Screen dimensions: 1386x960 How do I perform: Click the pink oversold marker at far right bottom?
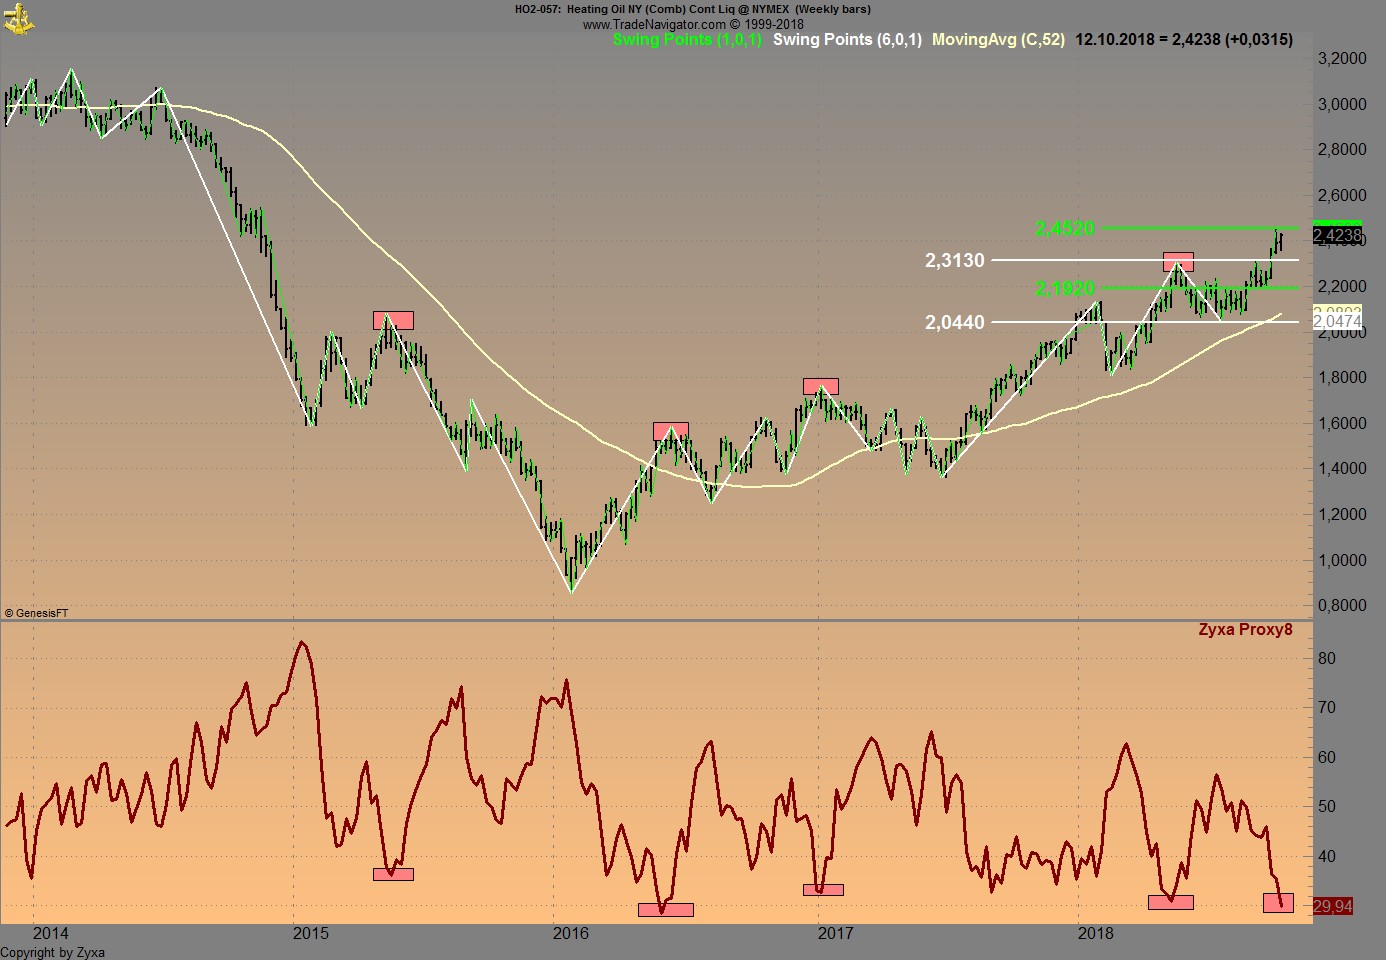[1278, 901]
